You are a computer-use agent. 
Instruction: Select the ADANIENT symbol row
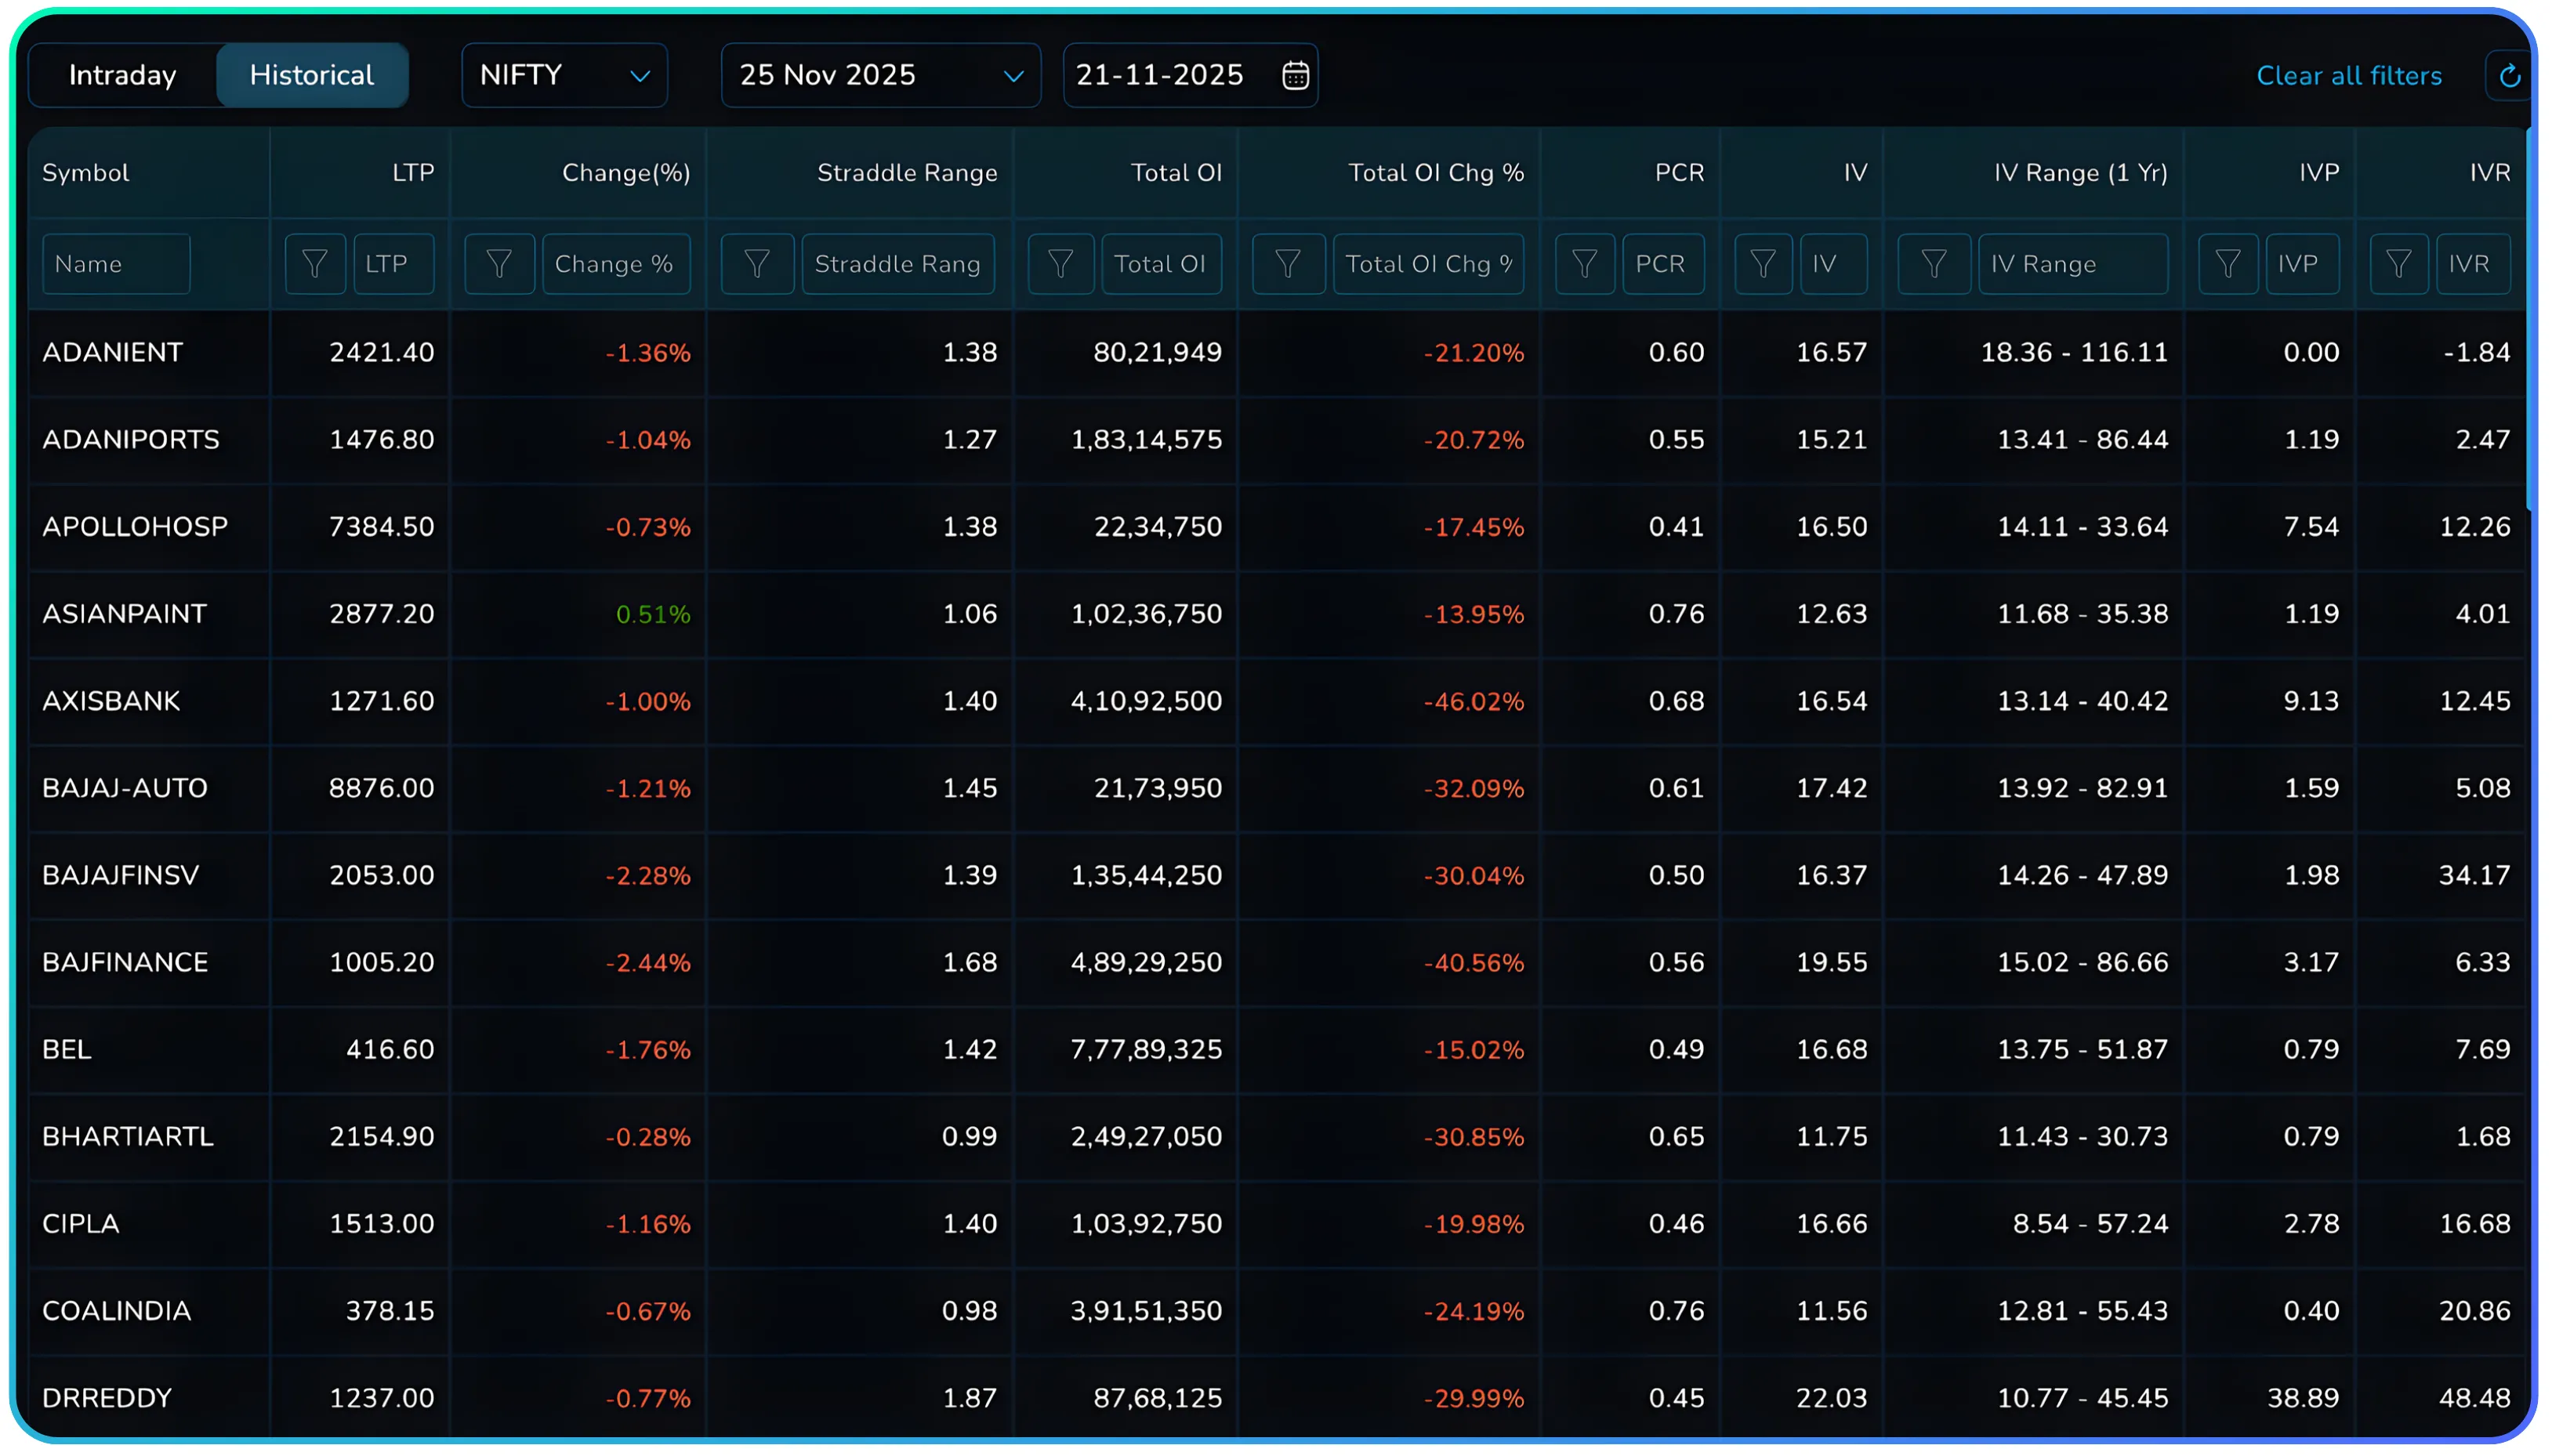click(x=112, y=352)
